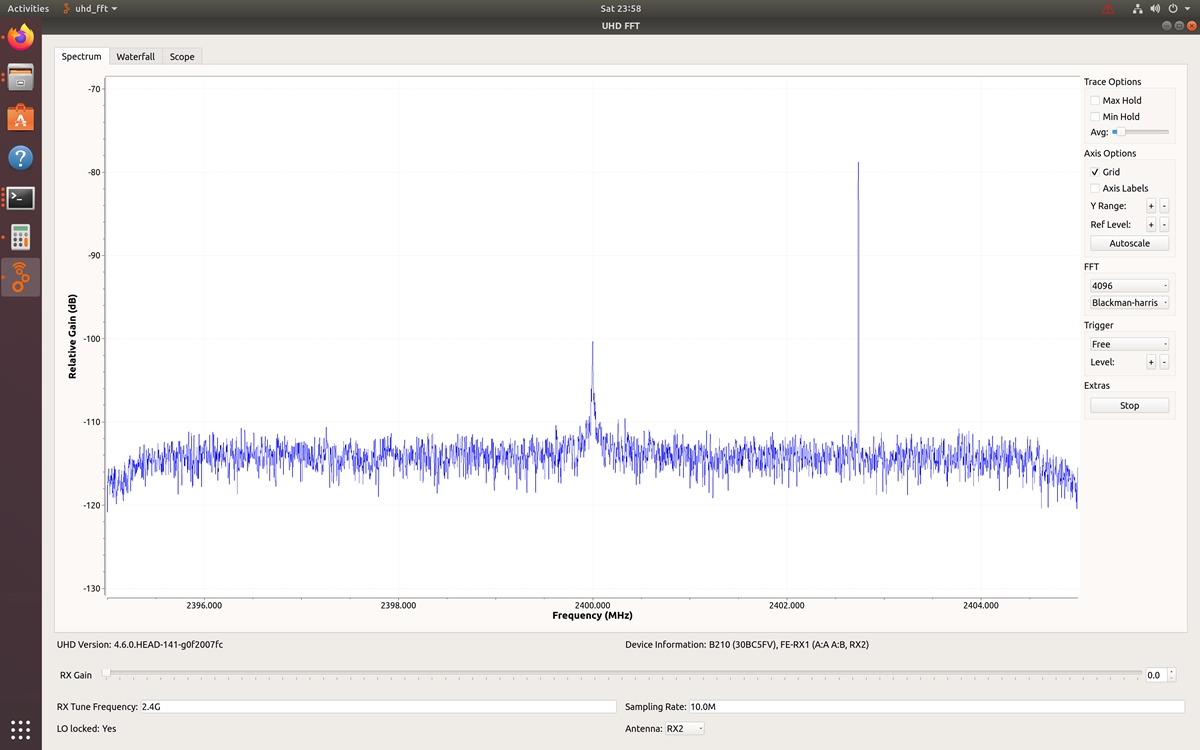
Task: Open the Files manager dock icon
Action: click(x=21, y=77)
